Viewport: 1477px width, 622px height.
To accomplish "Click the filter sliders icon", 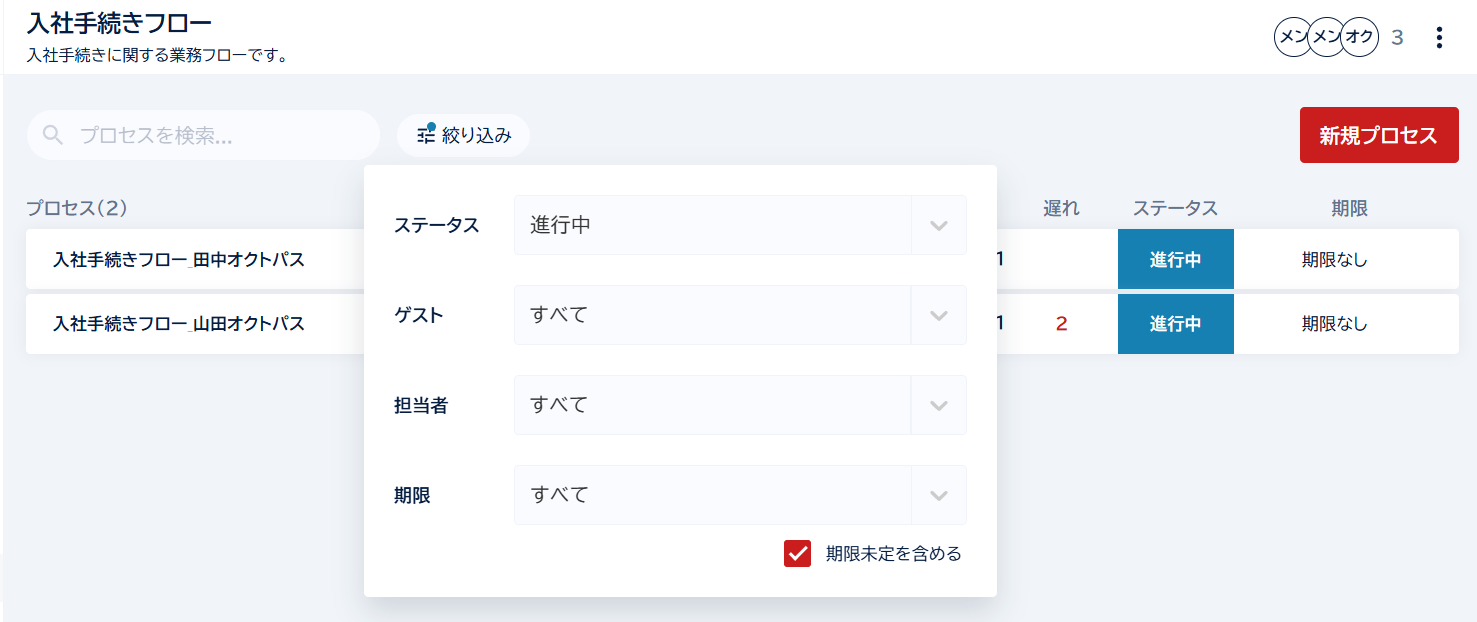I will [x=426, y=135].
